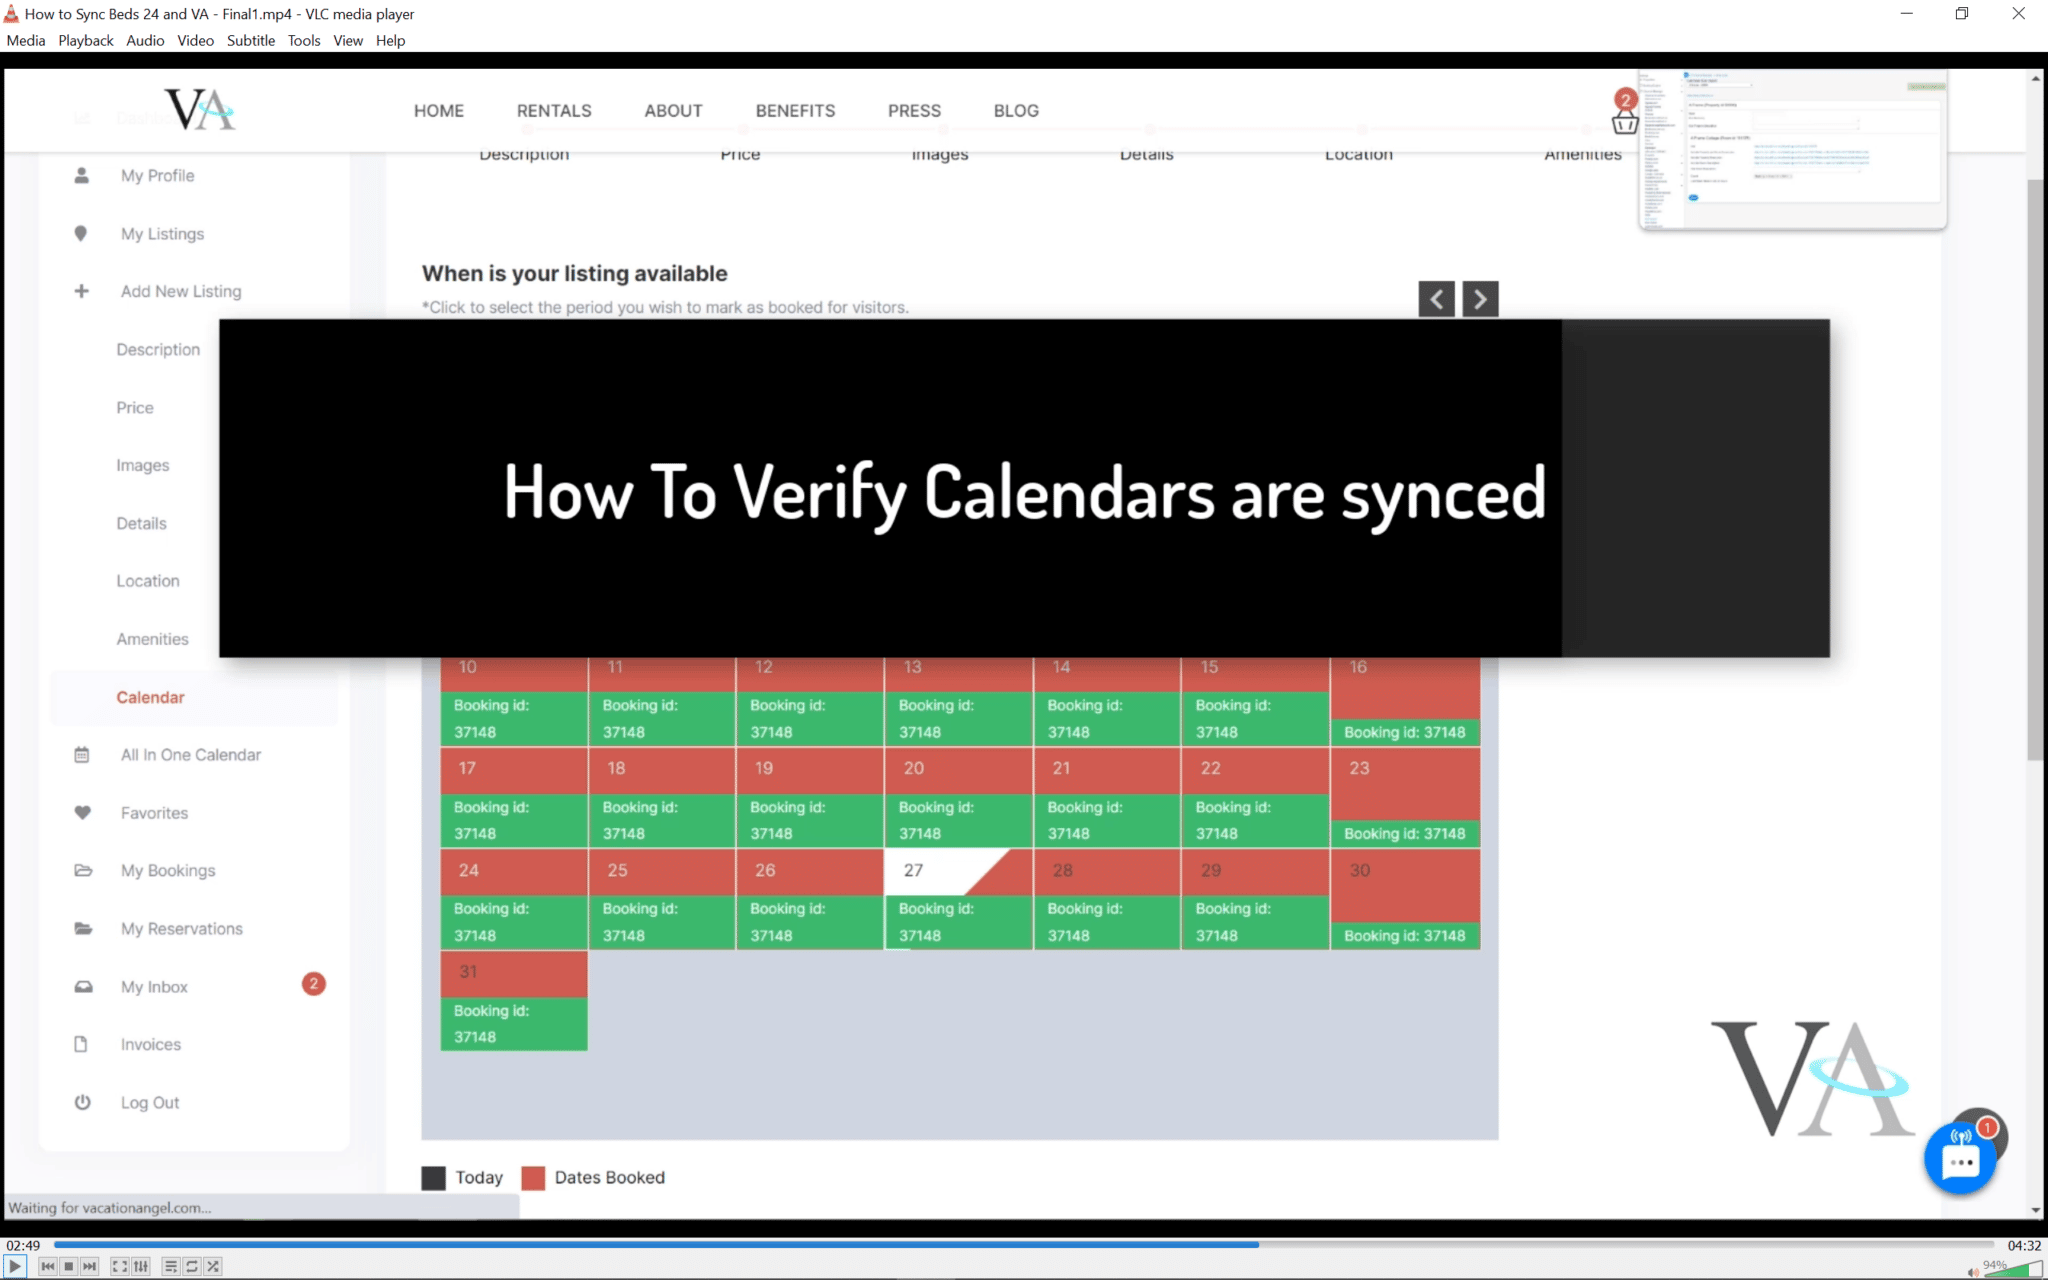Mute audio via speaker icon
Image resolution: width=2048 pixels, height=1280 pixels.
[x=1972, y=1272]
